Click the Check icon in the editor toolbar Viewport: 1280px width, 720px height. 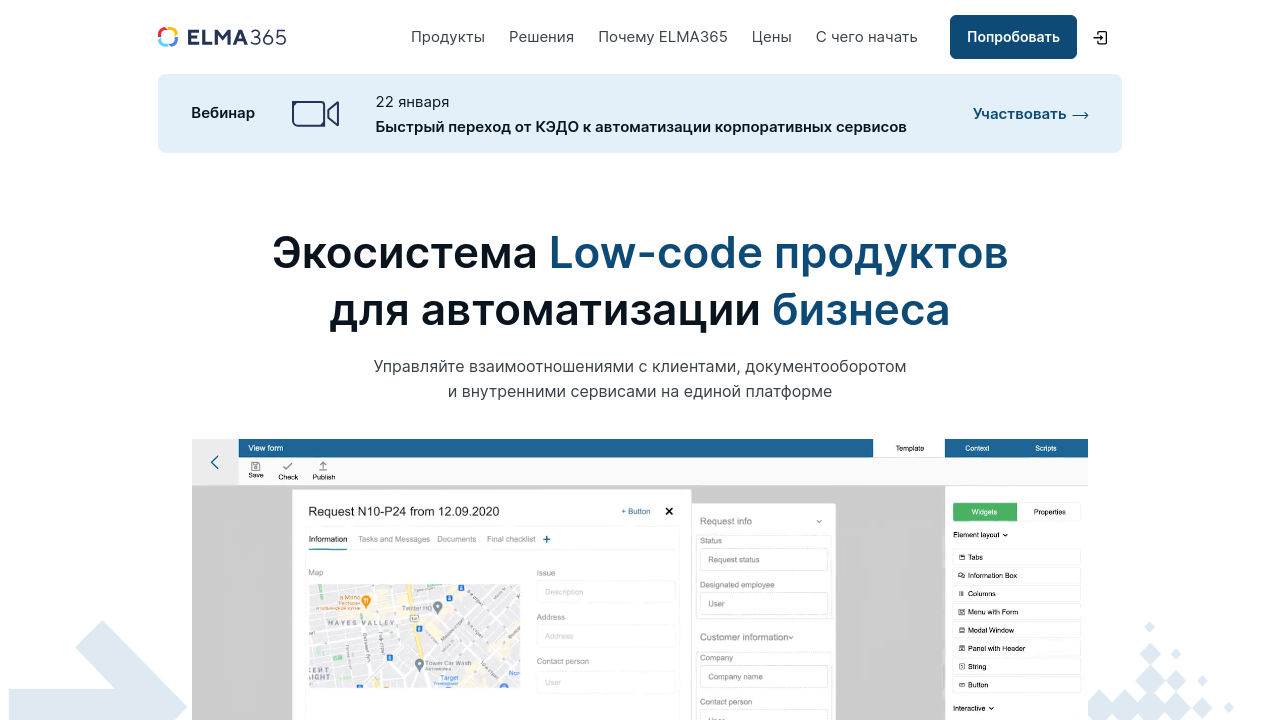click(x=288, y=469)
